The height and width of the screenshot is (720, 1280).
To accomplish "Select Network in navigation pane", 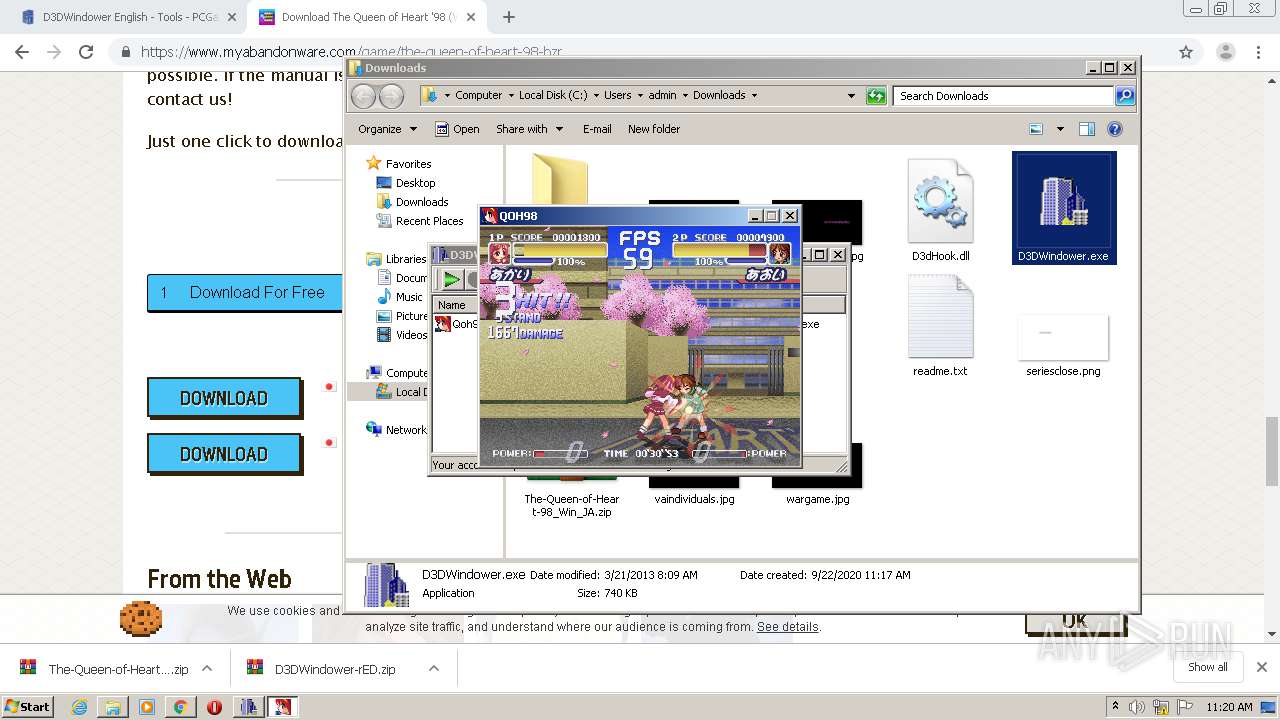I will (x=406, y=430).
